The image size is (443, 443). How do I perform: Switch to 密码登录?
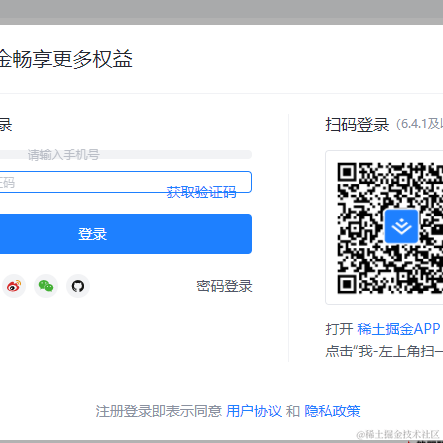224,286
